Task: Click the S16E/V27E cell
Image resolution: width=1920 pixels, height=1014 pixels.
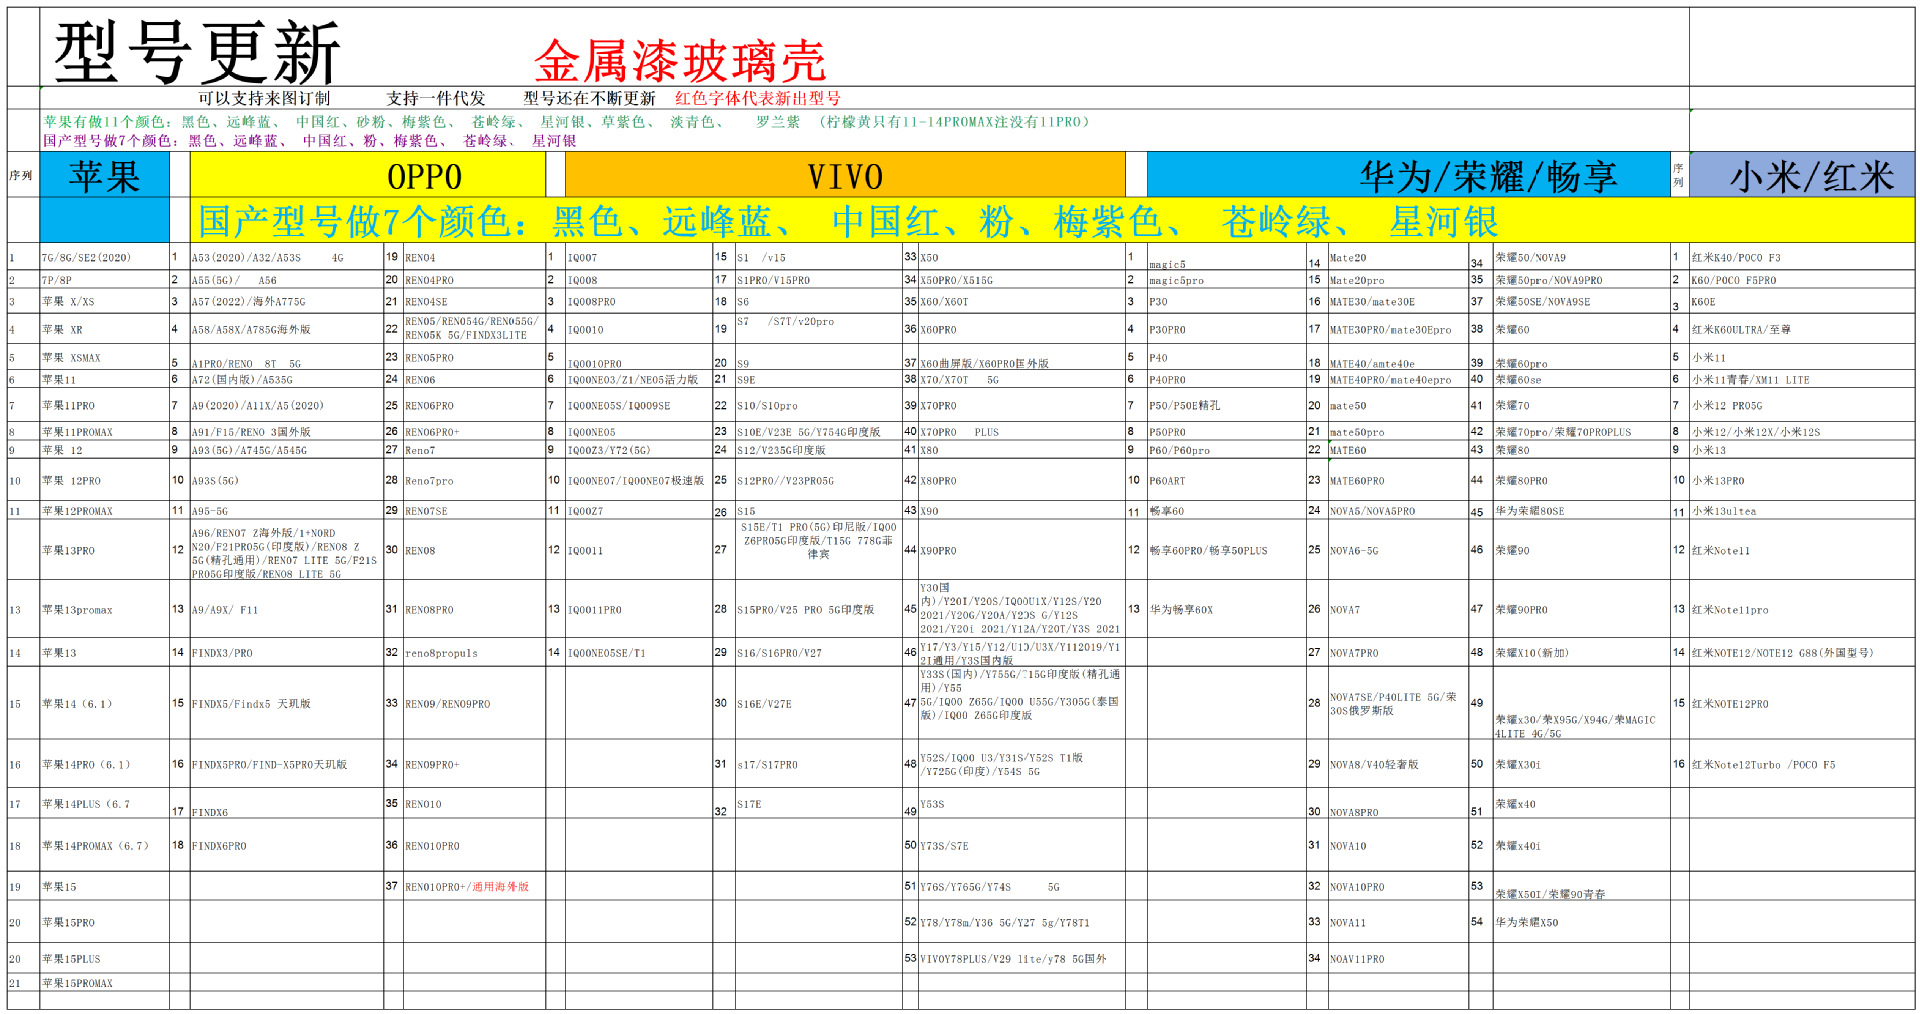Action: tap(818, 703)
